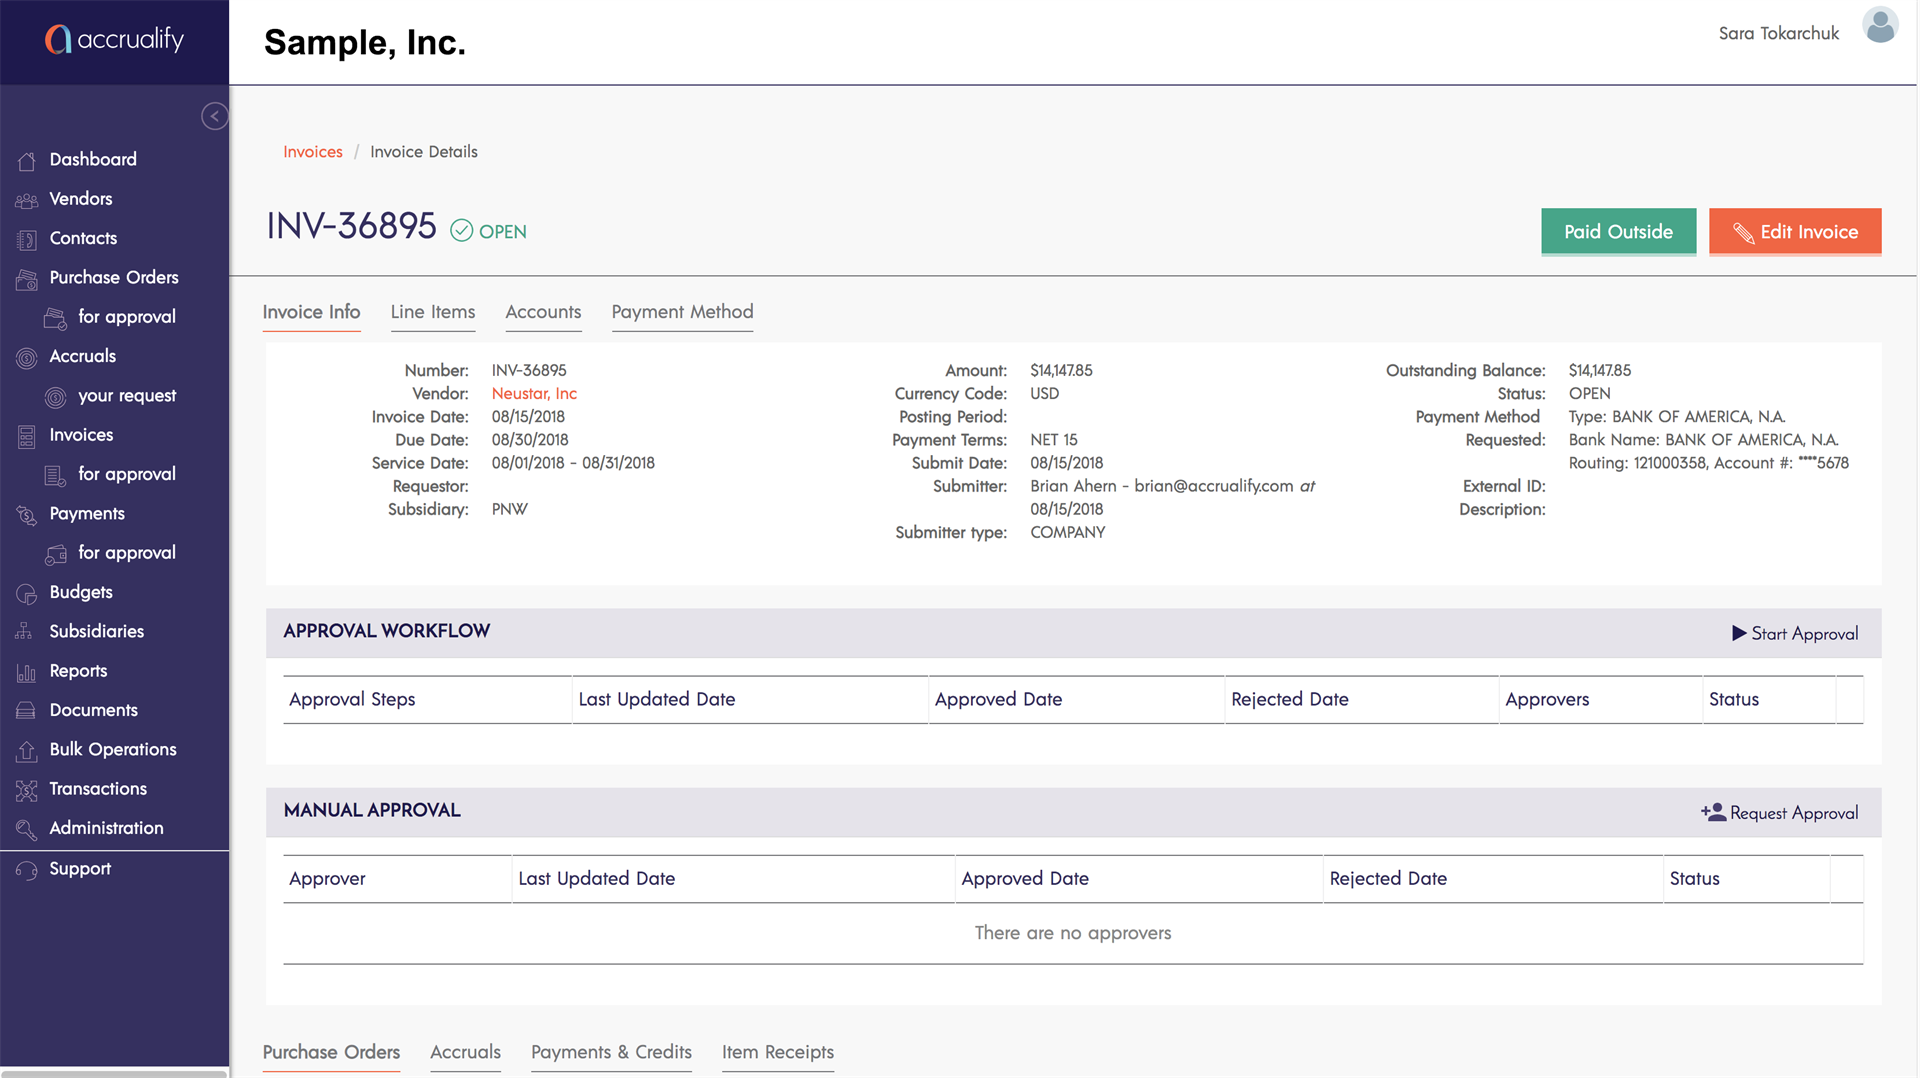Click the Purchase Orders for approval icon
The height and width of the screenshot is (1078, 1920).
pos(56,318)
